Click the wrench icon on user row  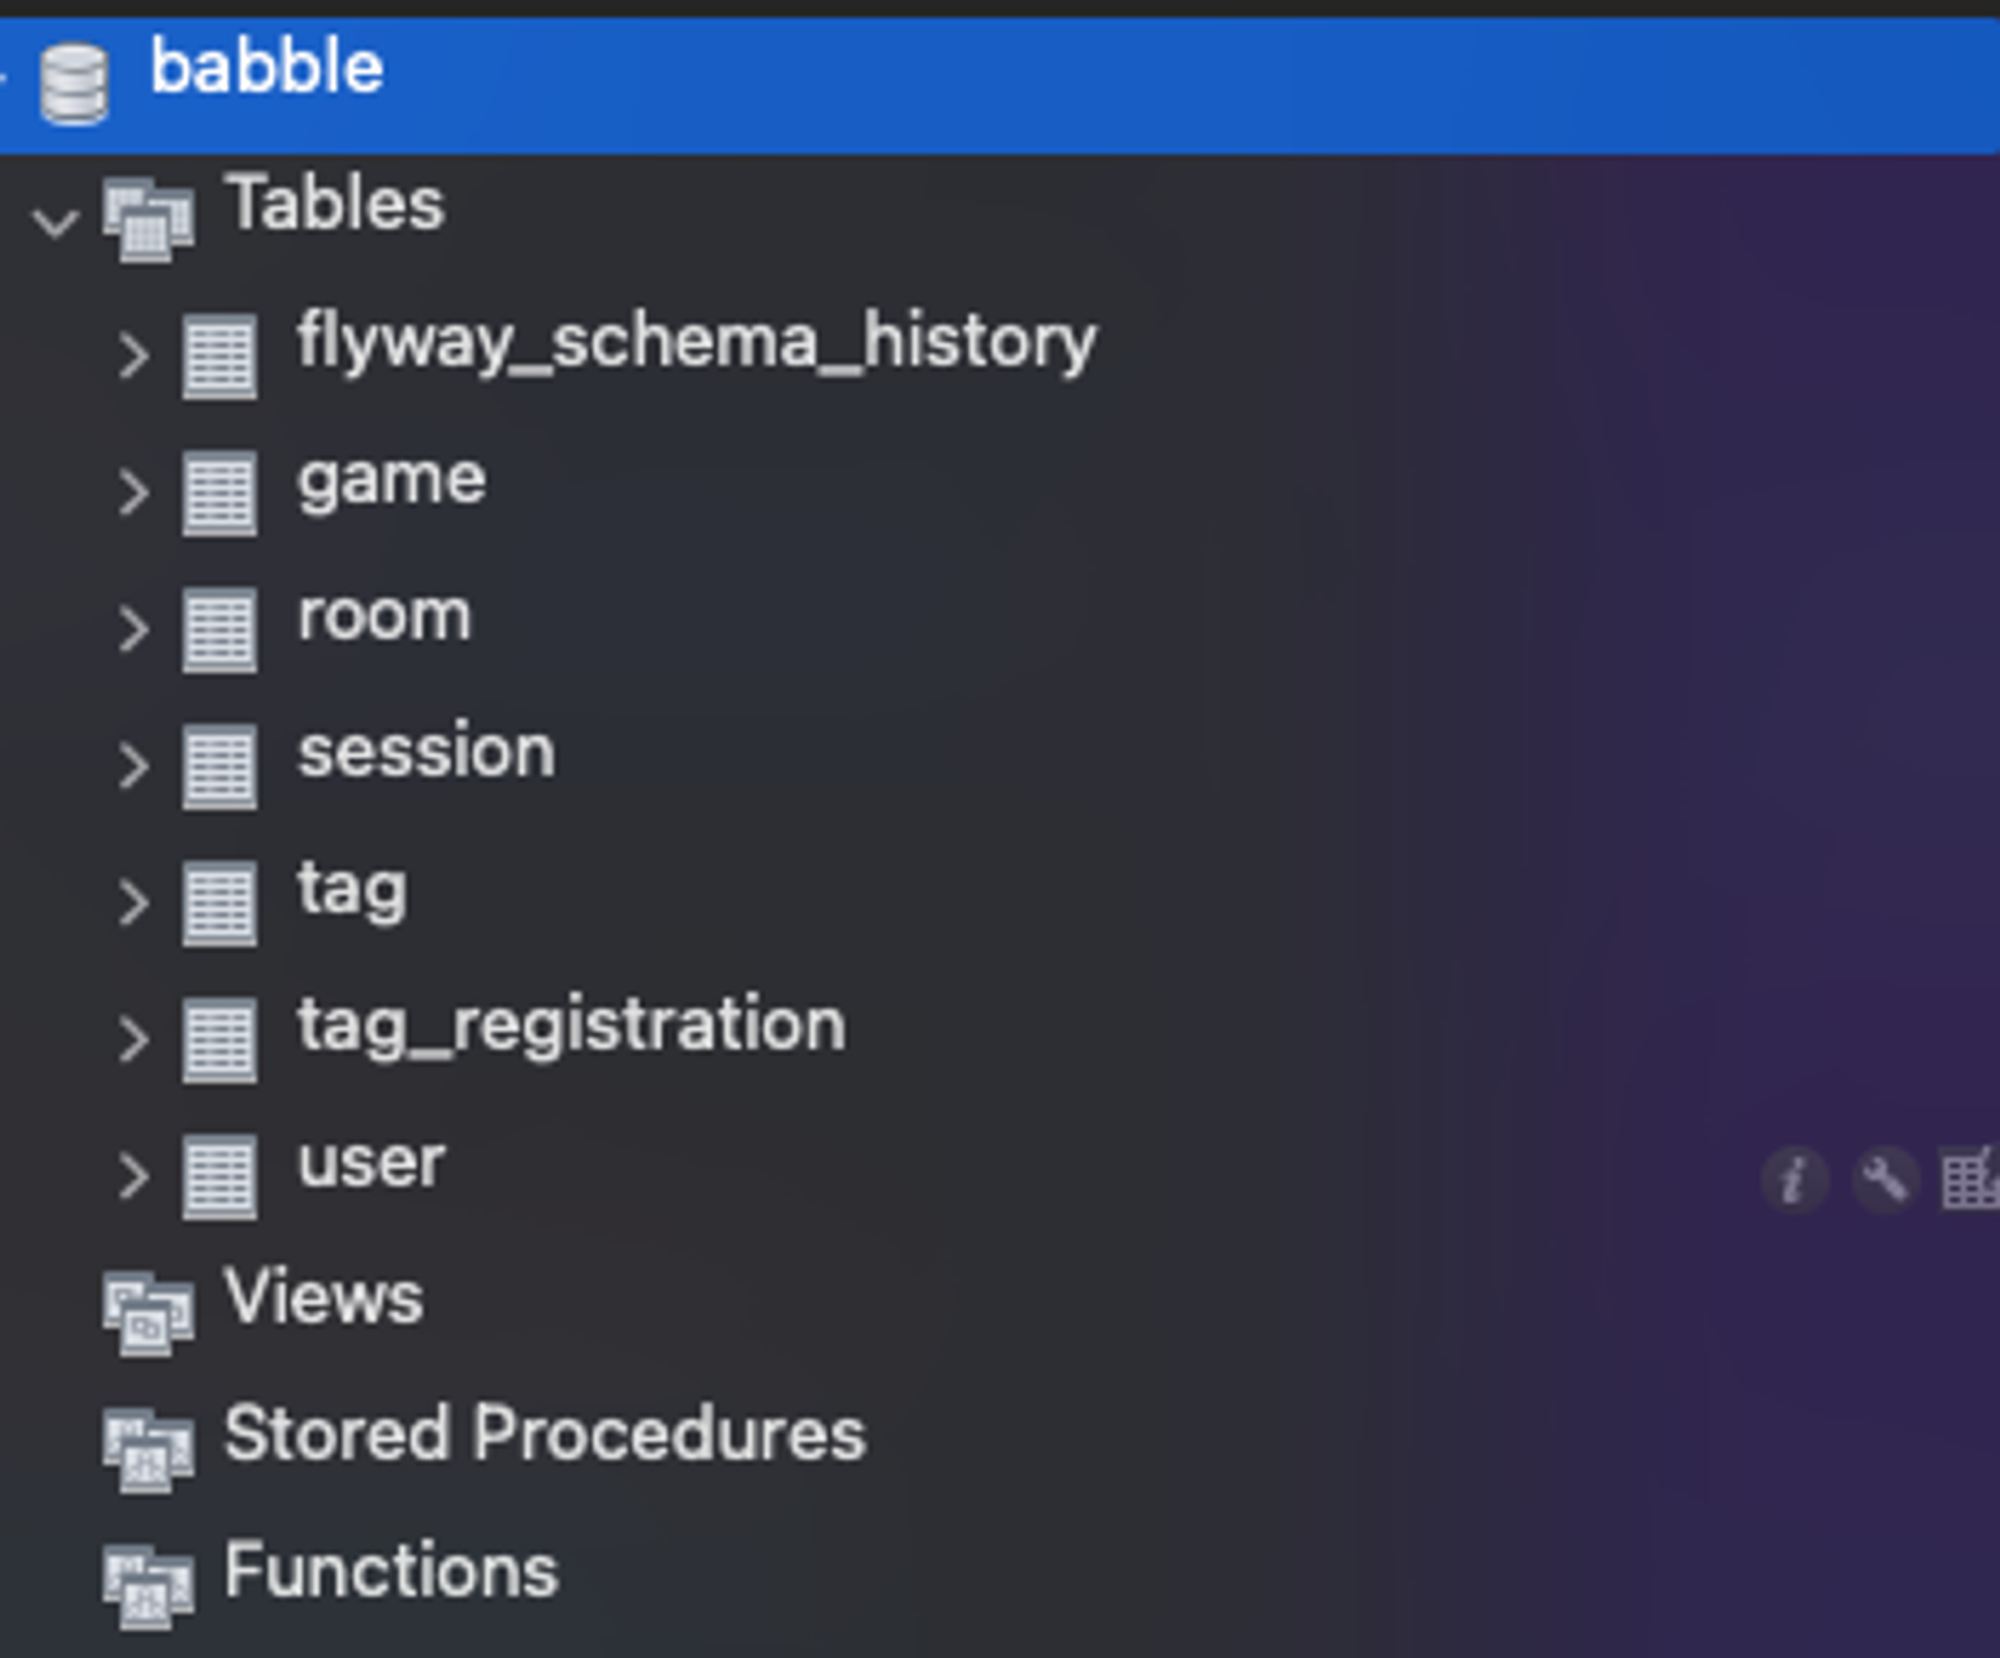click(x=1885, y=1180)
